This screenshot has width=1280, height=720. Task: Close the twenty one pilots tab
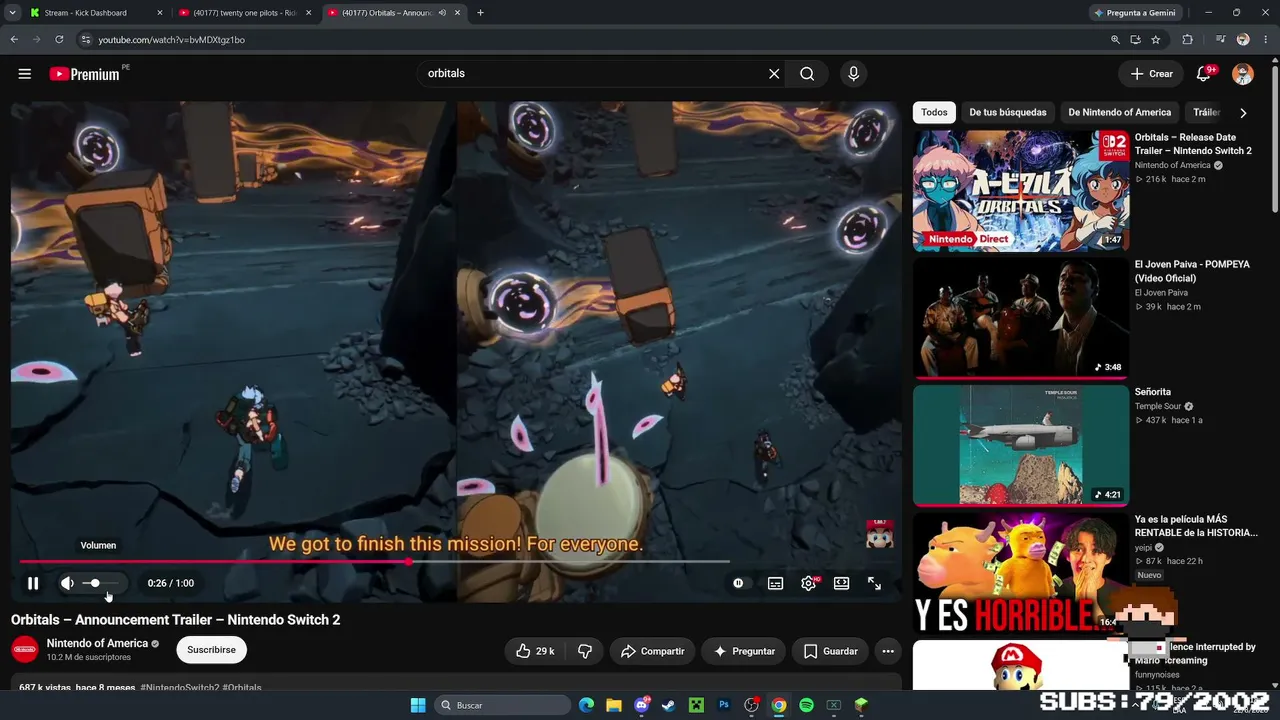pos(309,13)
